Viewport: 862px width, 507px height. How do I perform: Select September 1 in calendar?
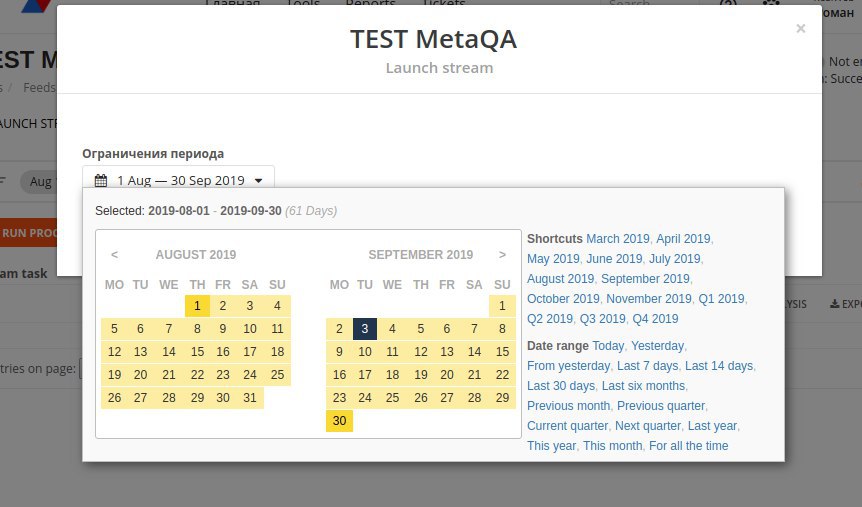point(502,306)
